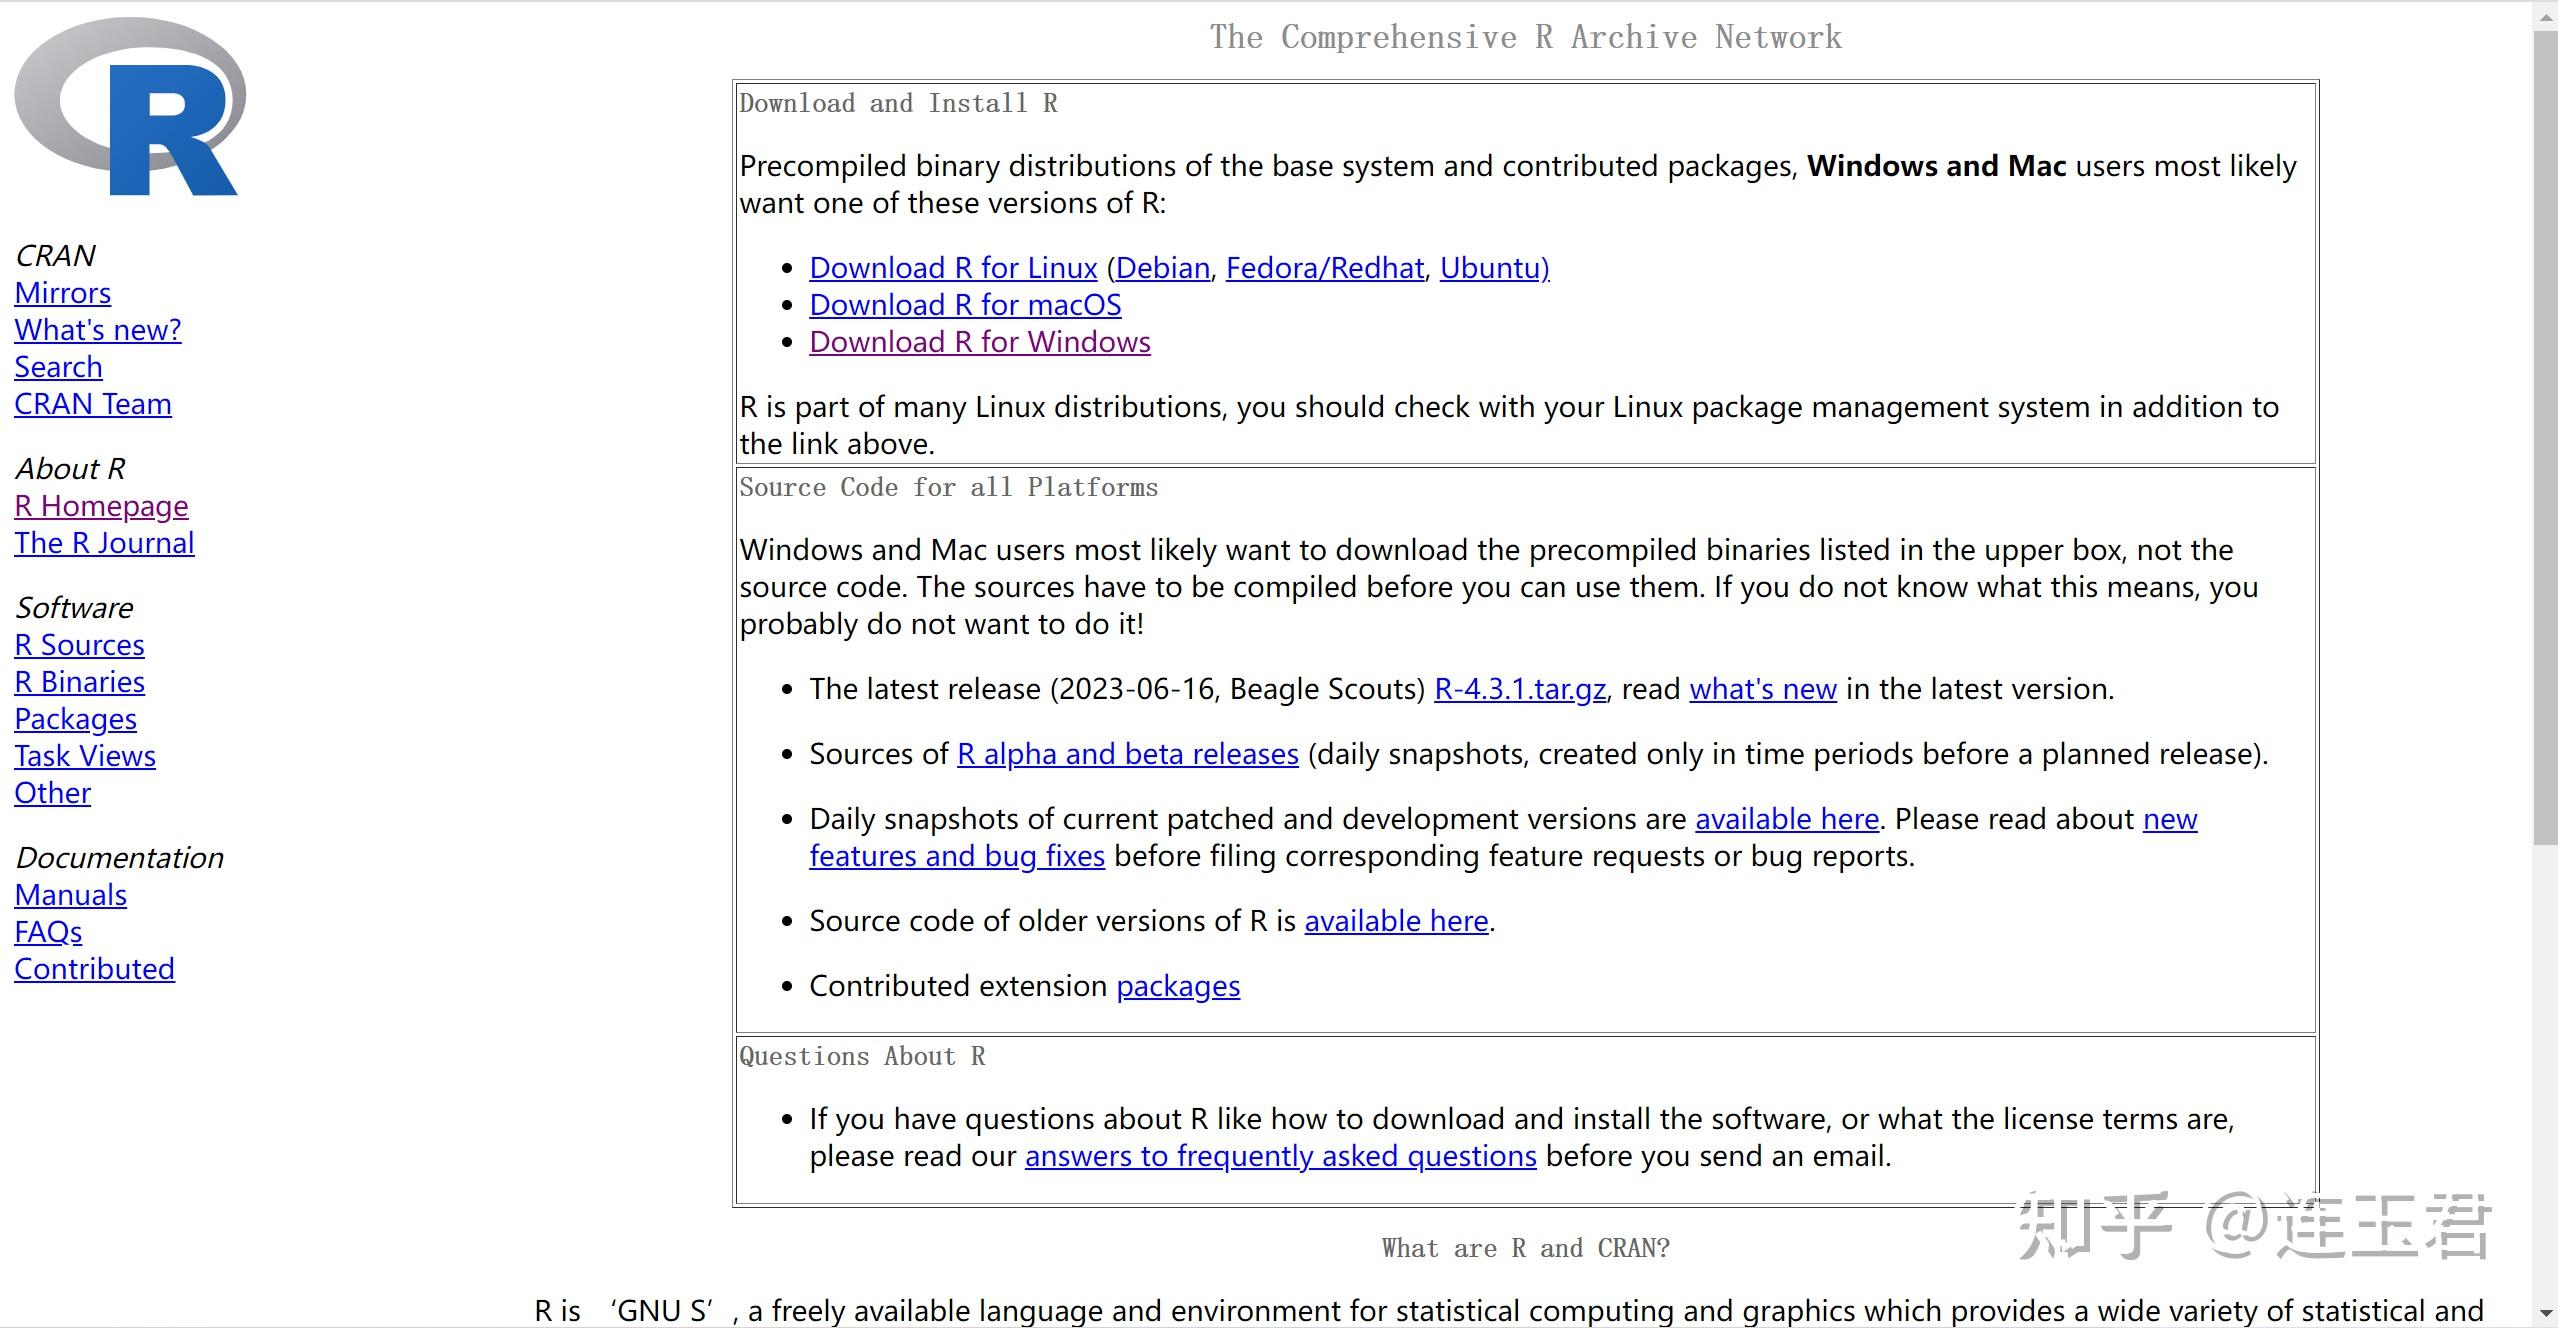Click Download R for Windows
Screen dimensions: 2558x1328
point(979,342)
